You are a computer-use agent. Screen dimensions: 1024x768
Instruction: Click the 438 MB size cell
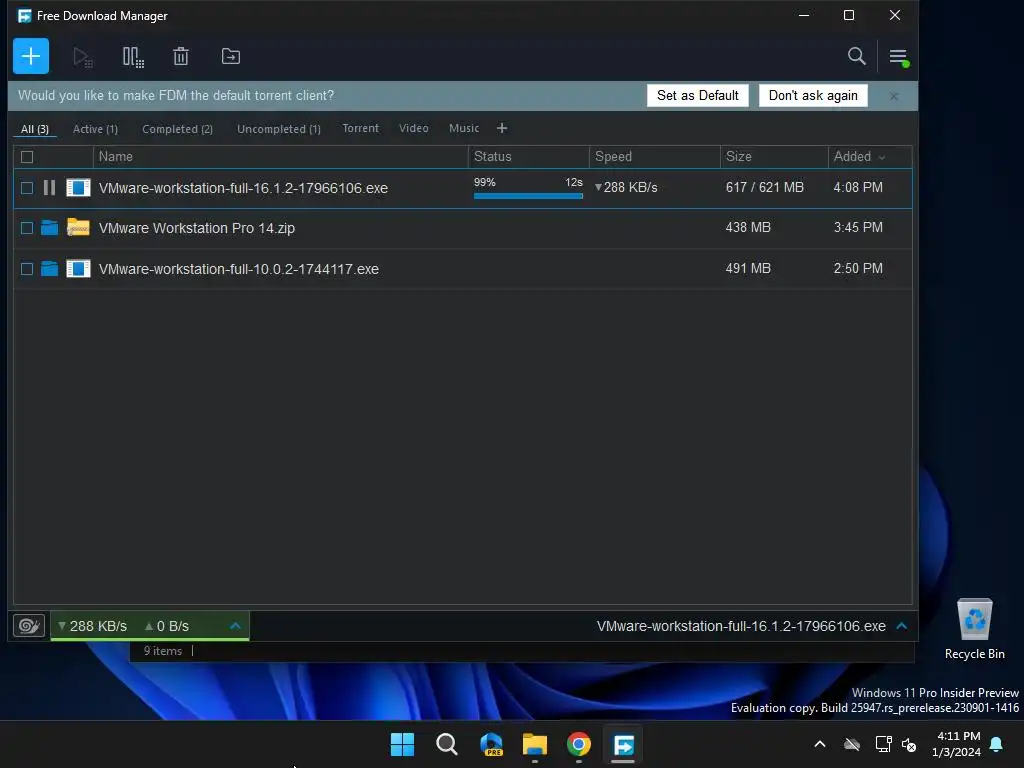tap(748, 227)
